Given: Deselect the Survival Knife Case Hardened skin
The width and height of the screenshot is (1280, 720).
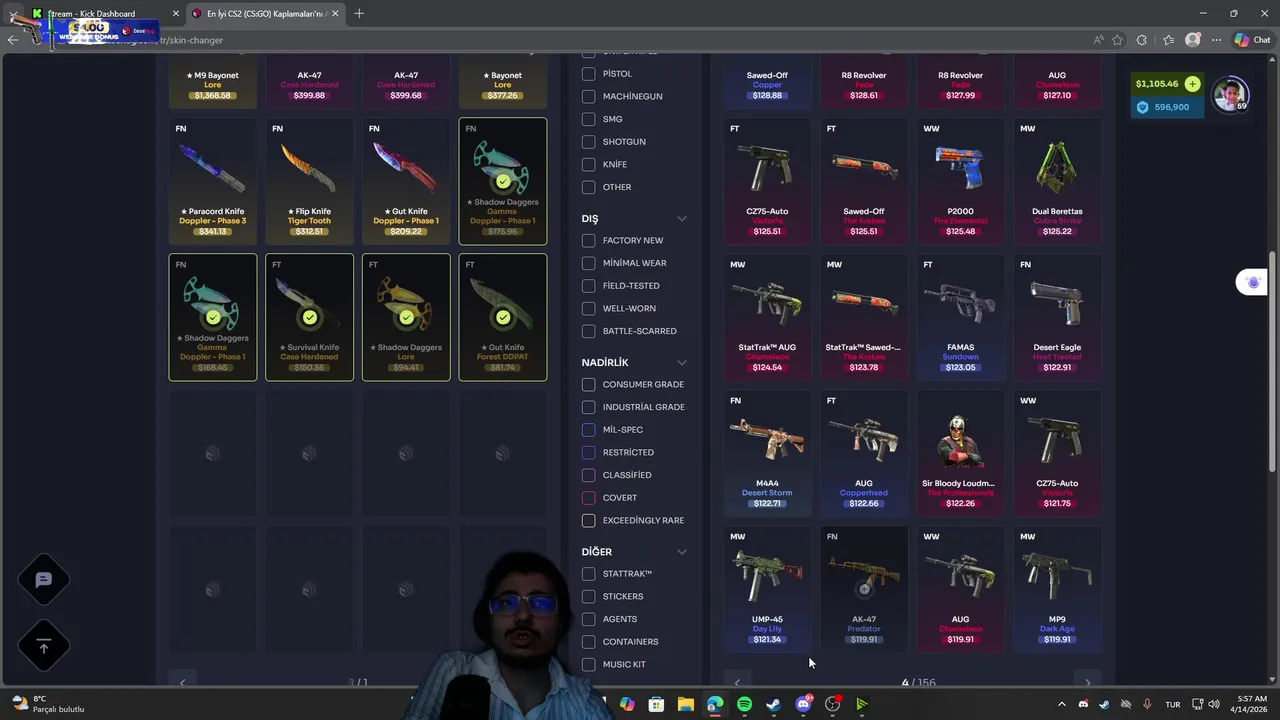Looking at the screenshot, I should (309, 317).
